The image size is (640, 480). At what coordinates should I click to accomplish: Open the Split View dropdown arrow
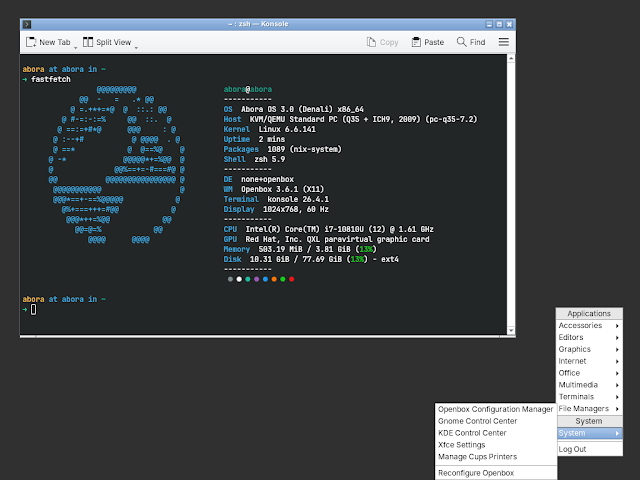[136, 48]
